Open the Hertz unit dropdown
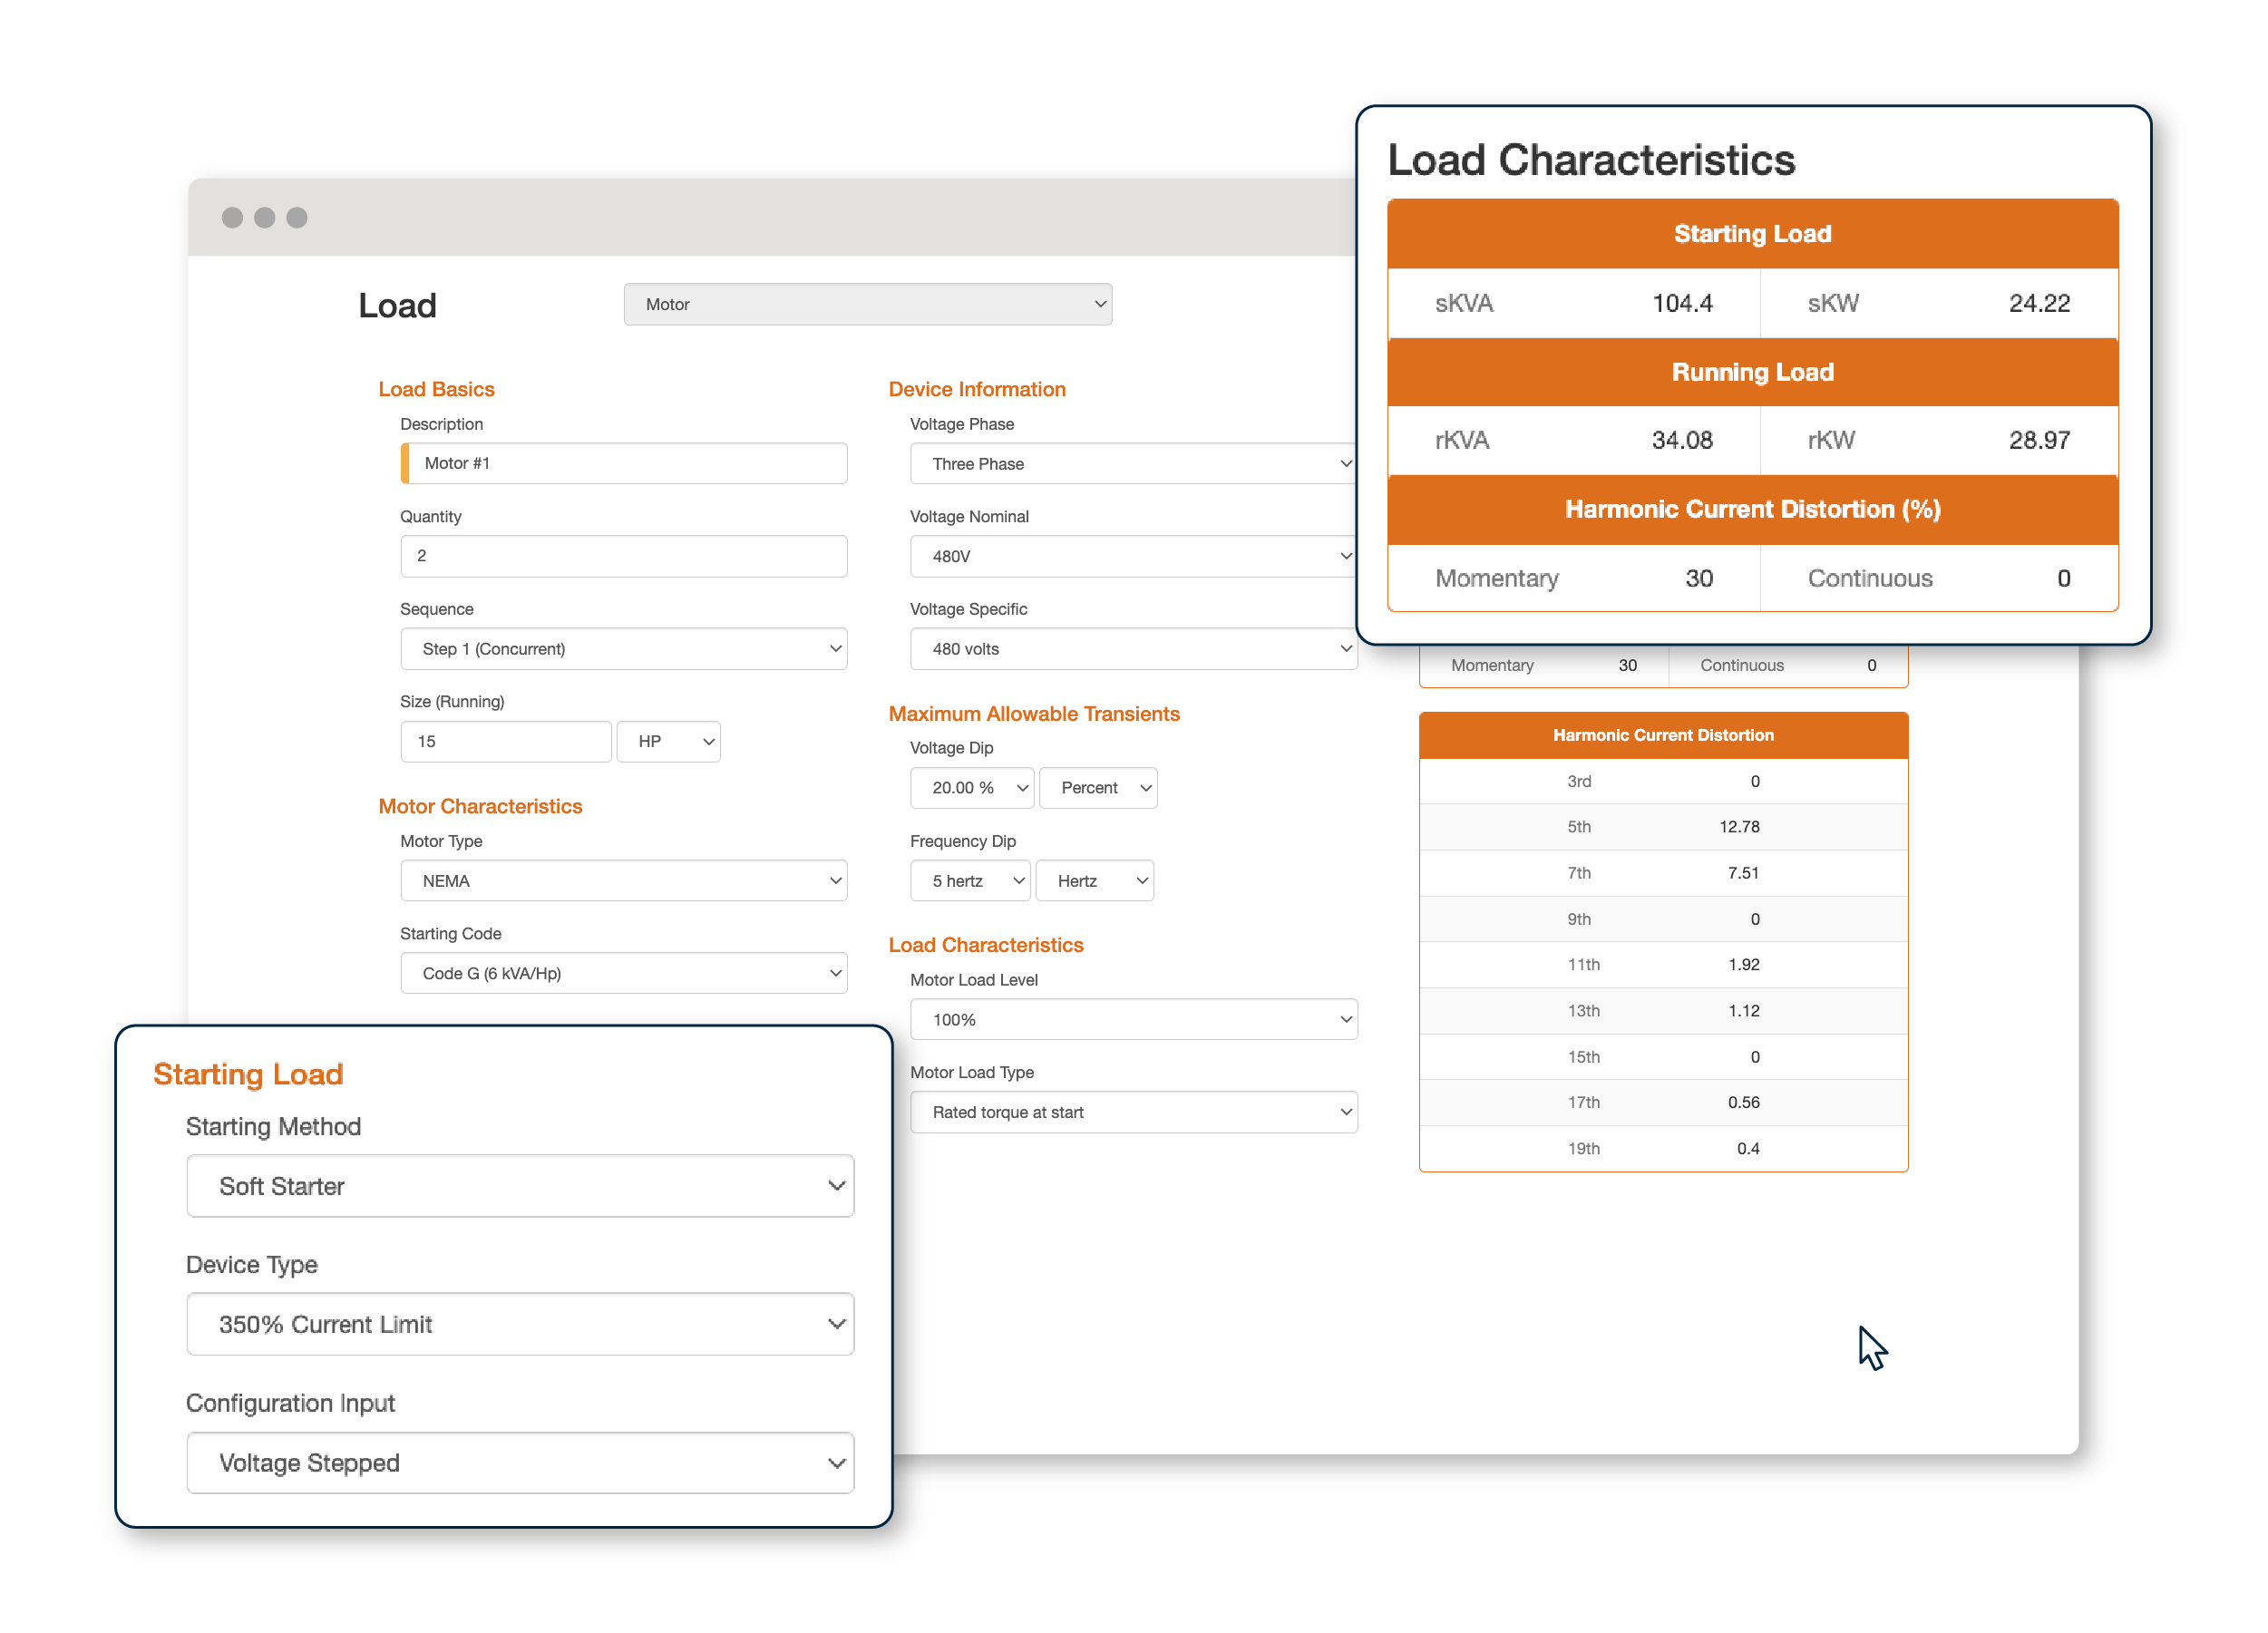Viewport: 2268px width, 1633px height. 1094,881
